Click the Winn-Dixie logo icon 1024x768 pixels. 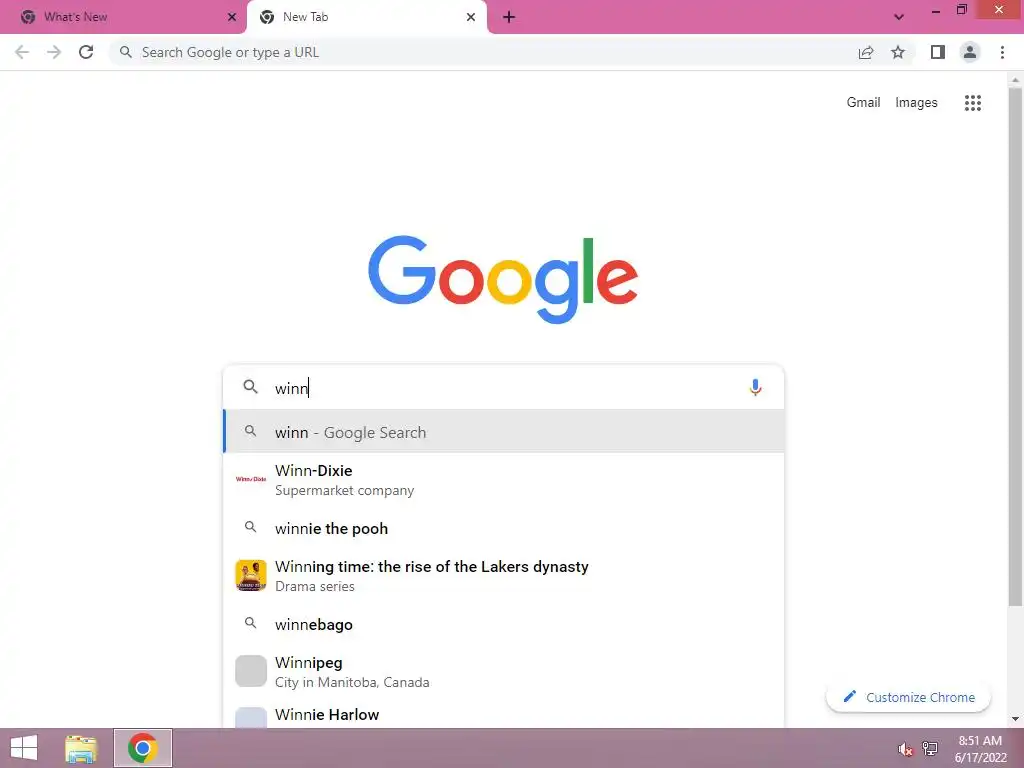tap(251, 479)
